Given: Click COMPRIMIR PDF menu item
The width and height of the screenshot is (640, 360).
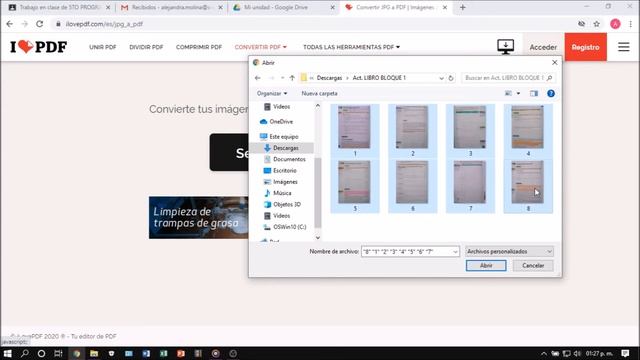Looking at the screenshot, I should tap(199, 47).
